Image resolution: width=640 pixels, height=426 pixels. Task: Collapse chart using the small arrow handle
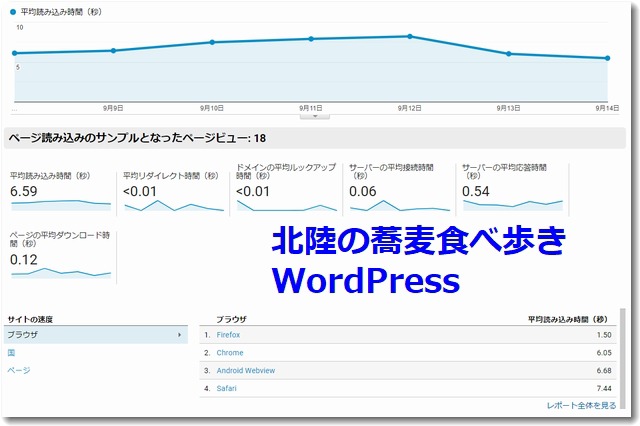pos(315,116)
